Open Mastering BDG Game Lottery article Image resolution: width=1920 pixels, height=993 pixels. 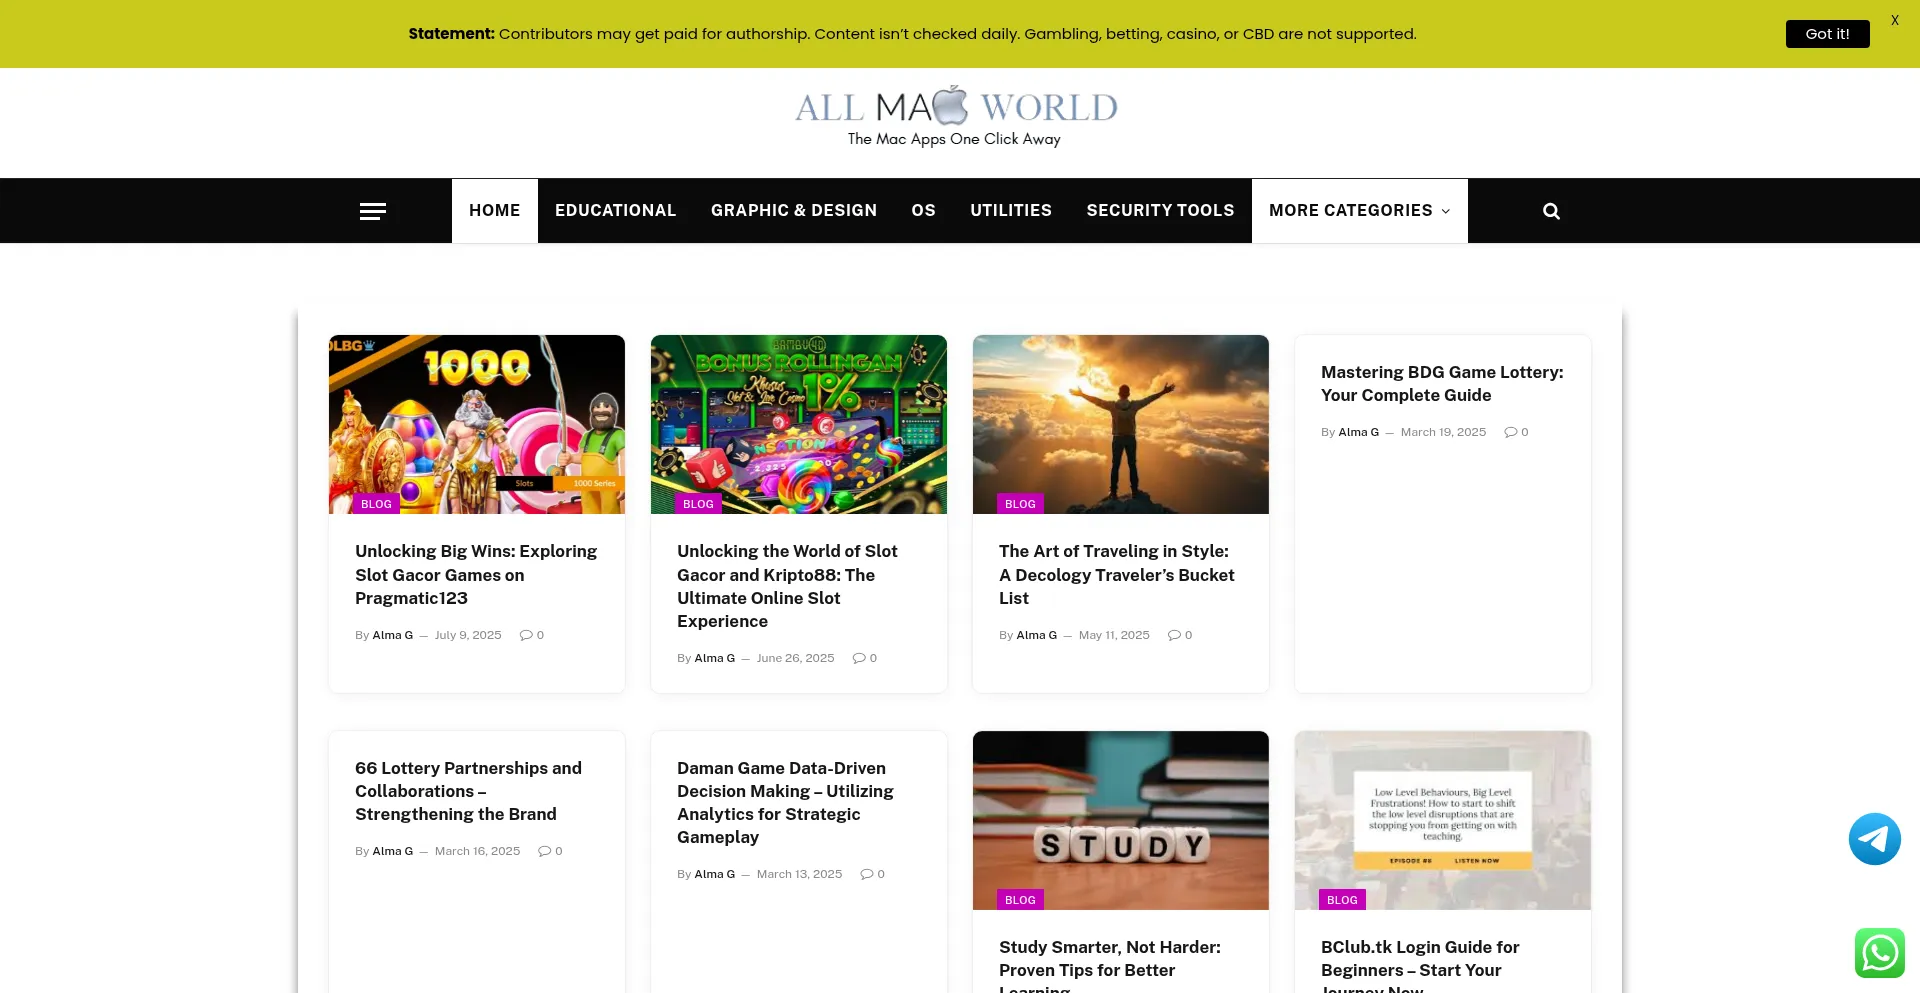tap(1442, 384)
